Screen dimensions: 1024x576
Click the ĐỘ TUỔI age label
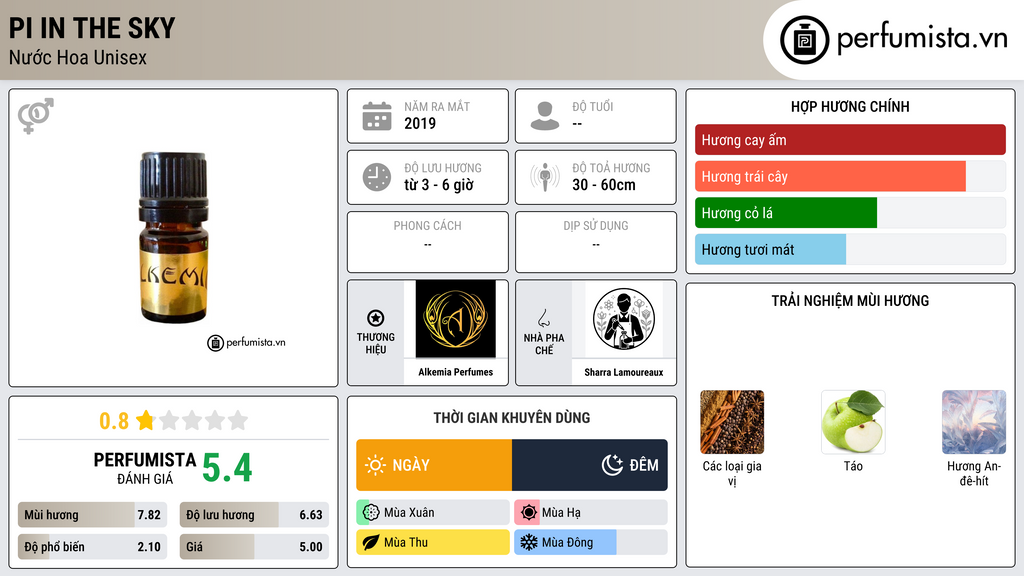[593, 106]
